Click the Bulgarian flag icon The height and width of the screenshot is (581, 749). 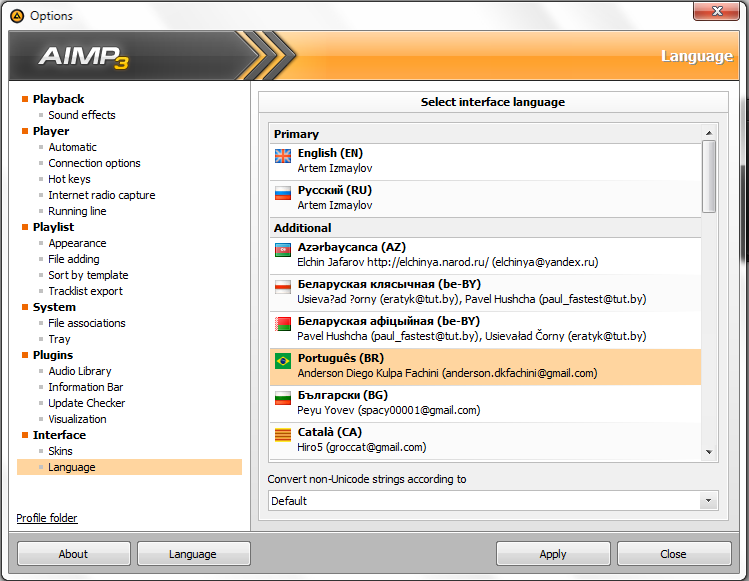(x=283, y=398)
